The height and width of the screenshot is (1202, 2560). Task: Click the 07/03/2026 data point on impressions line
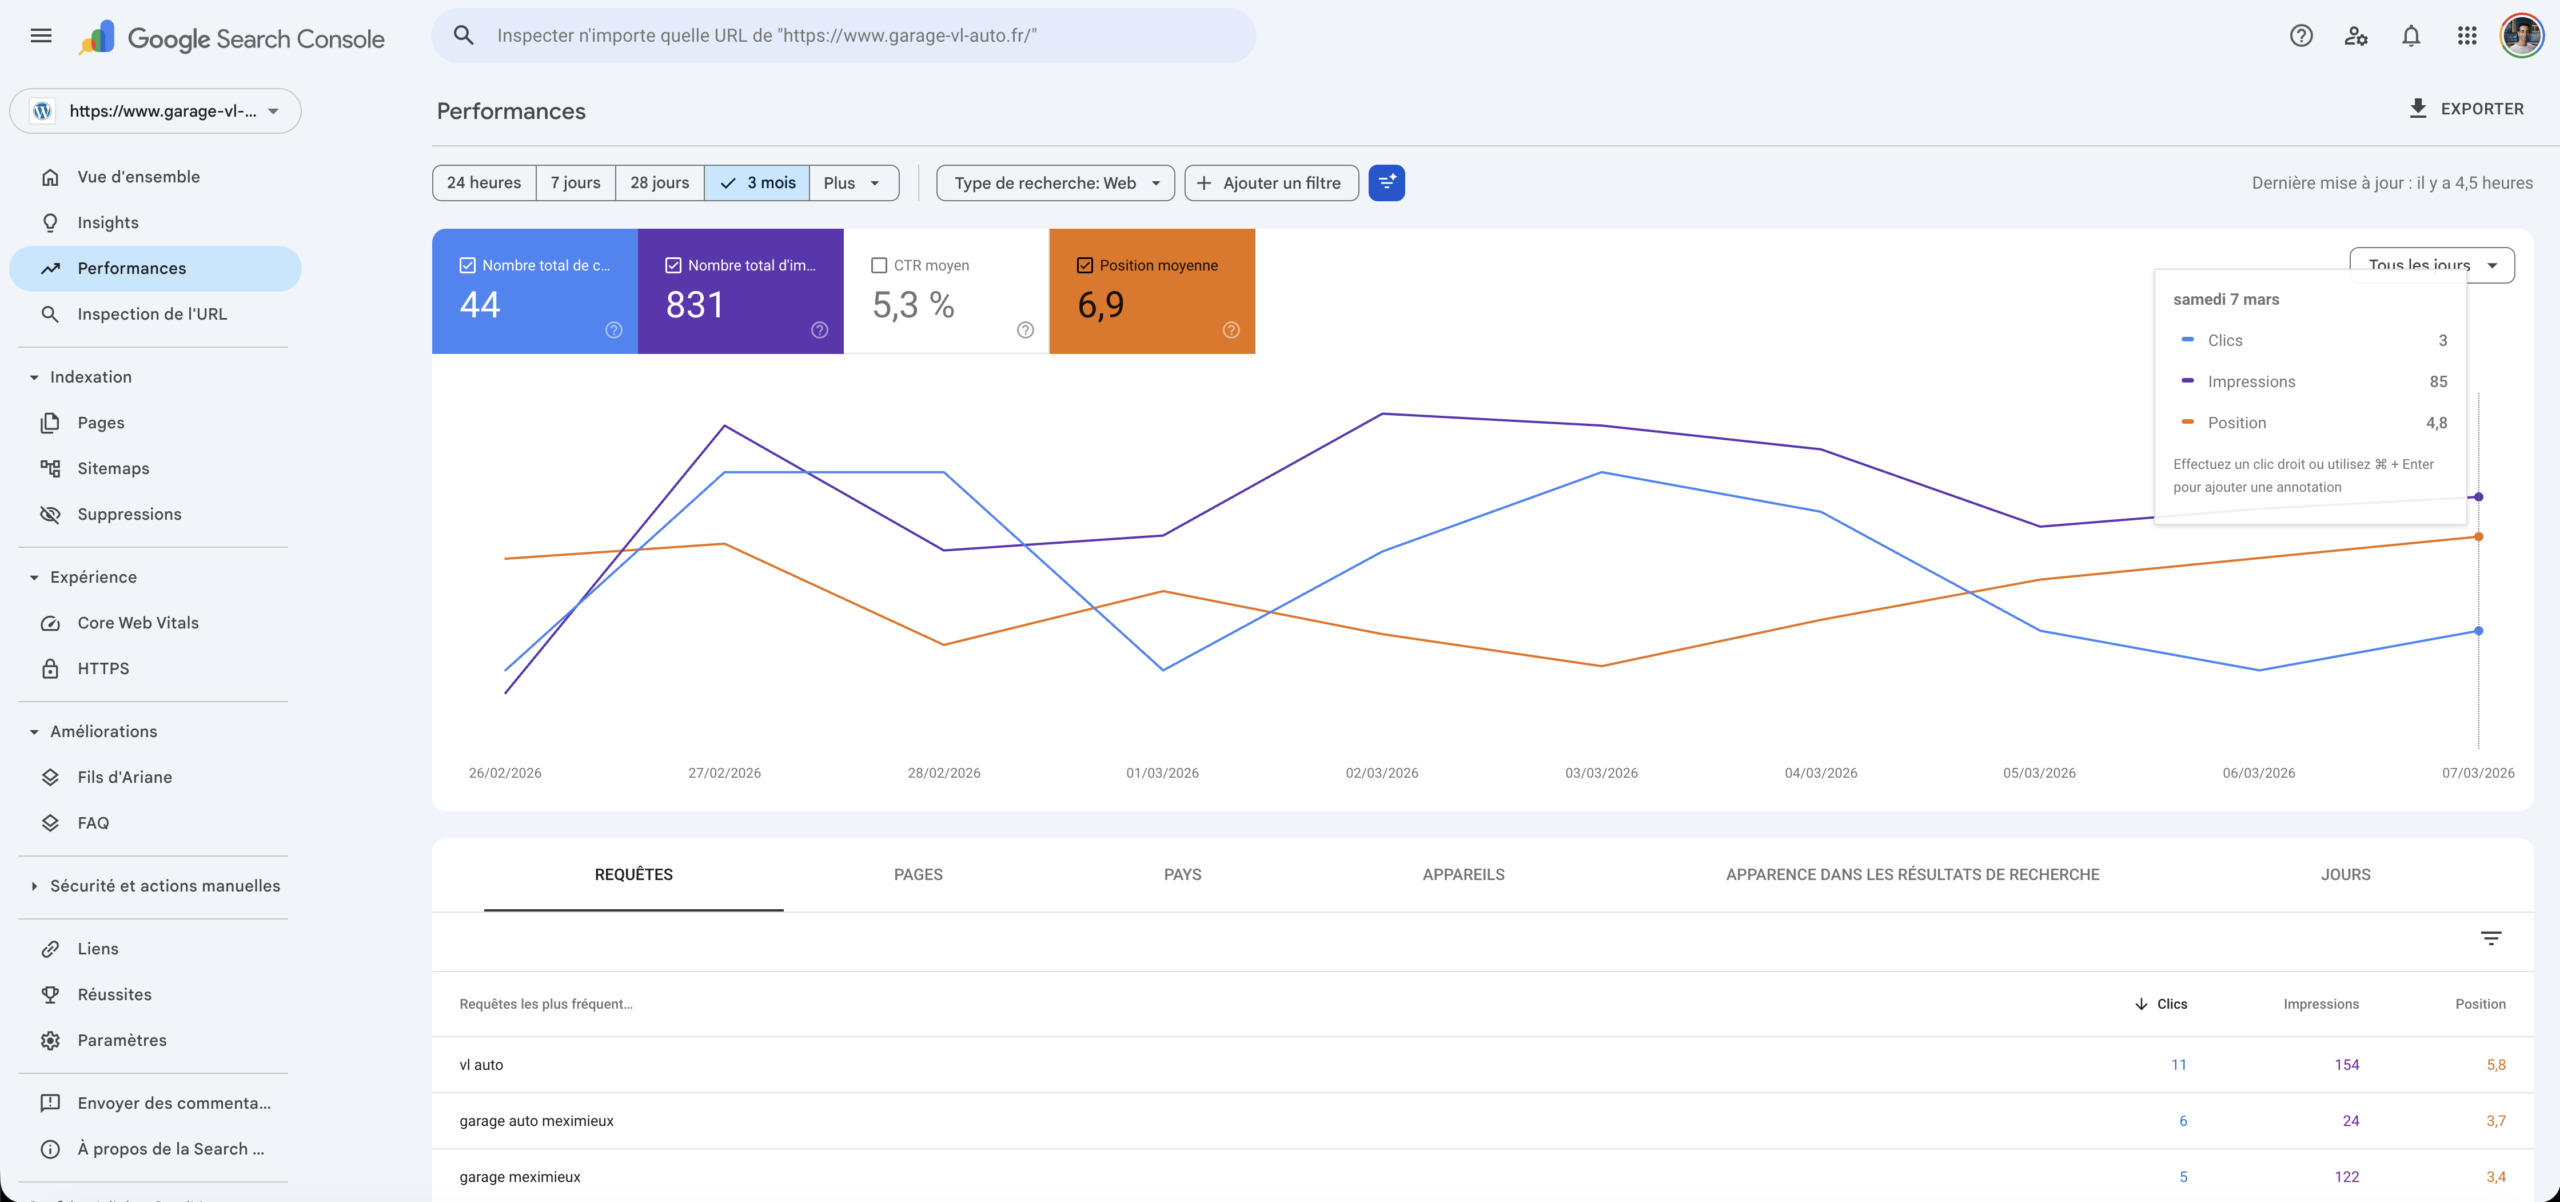pos(2478,497)
